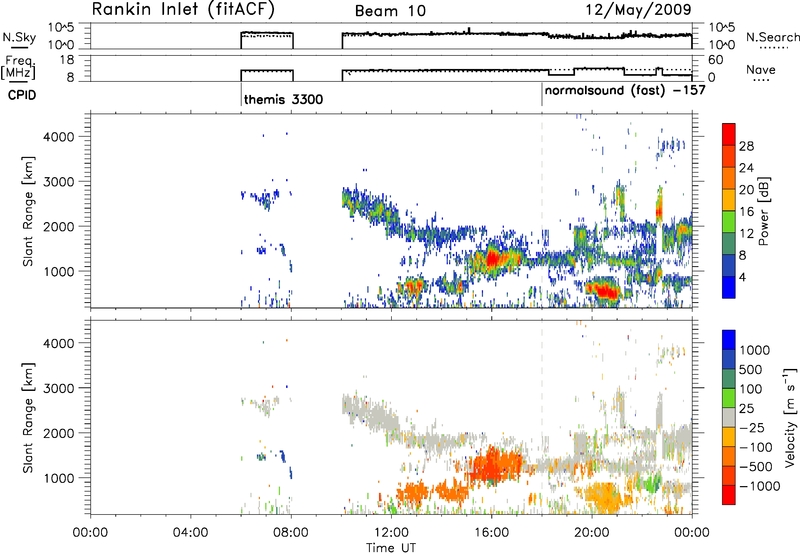Click the 'Power [dB]' color bar label
Viewport: 800px width, 554px height.
(763, 211)
